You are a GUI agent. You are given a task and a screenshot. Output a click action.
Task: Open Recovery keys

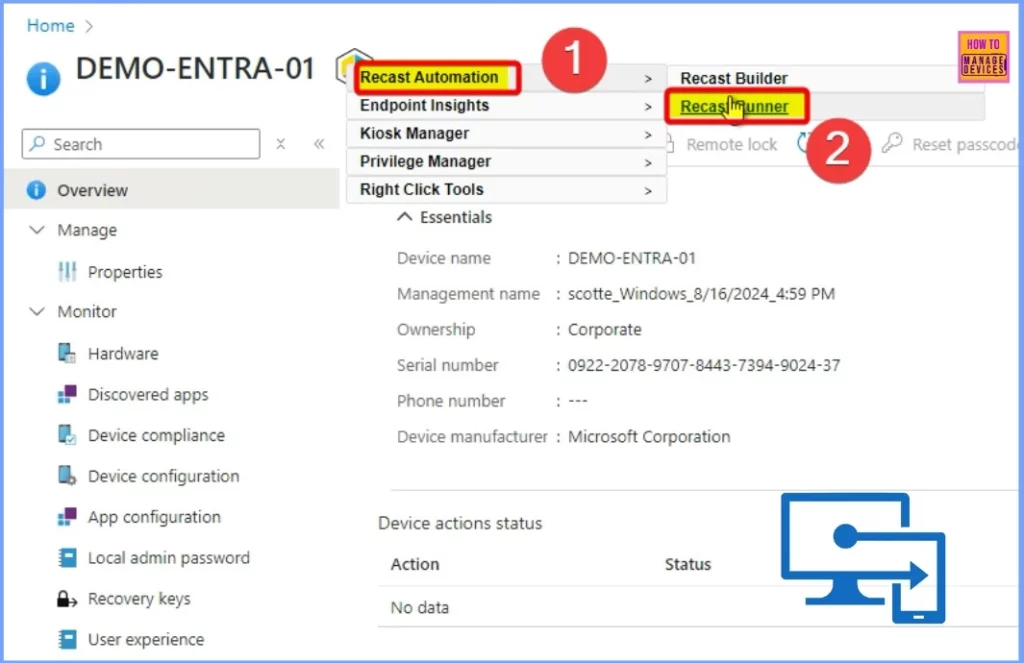[x=139, y=598]
